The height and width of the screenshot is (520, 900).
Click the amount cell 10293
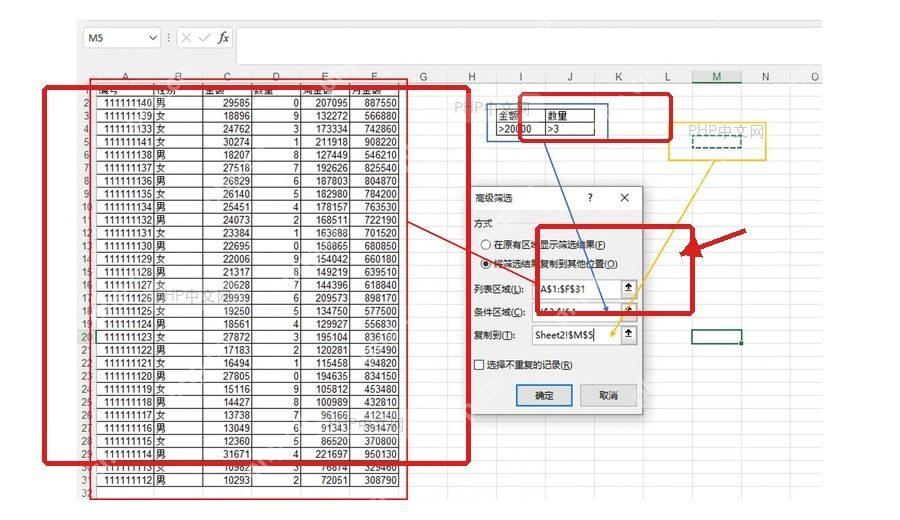(x=227, y=480)
